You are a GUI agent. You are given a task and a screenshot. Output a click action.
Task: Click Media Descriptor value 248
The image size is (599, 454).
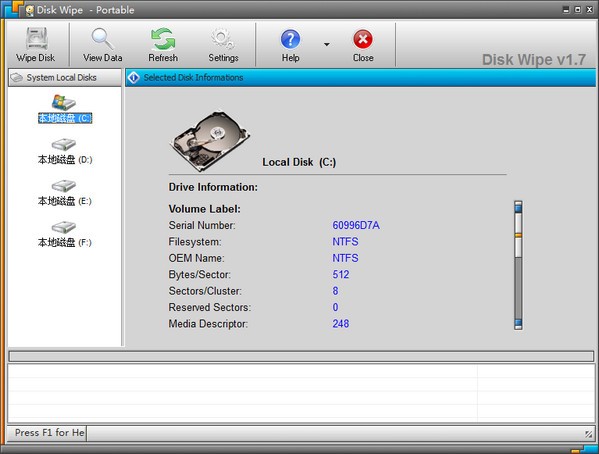tap(341, 324)
